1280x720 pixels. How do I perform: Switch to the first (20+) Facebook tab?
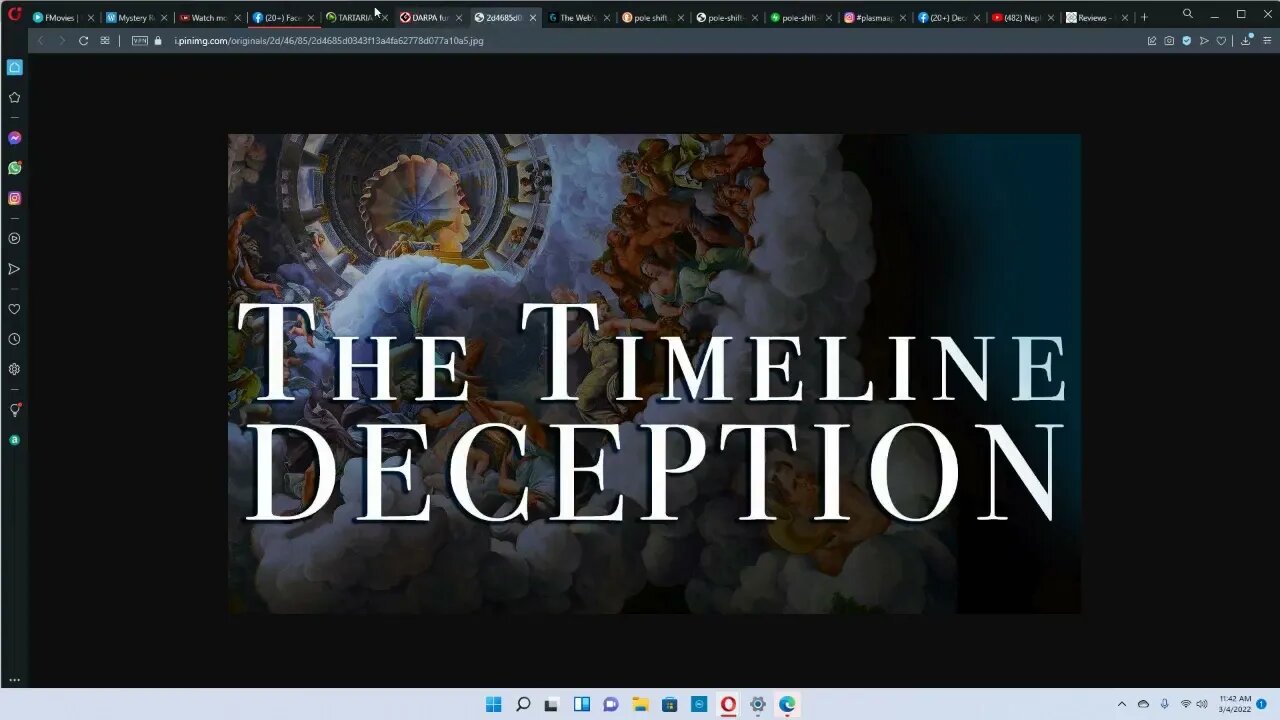[281, 17]
